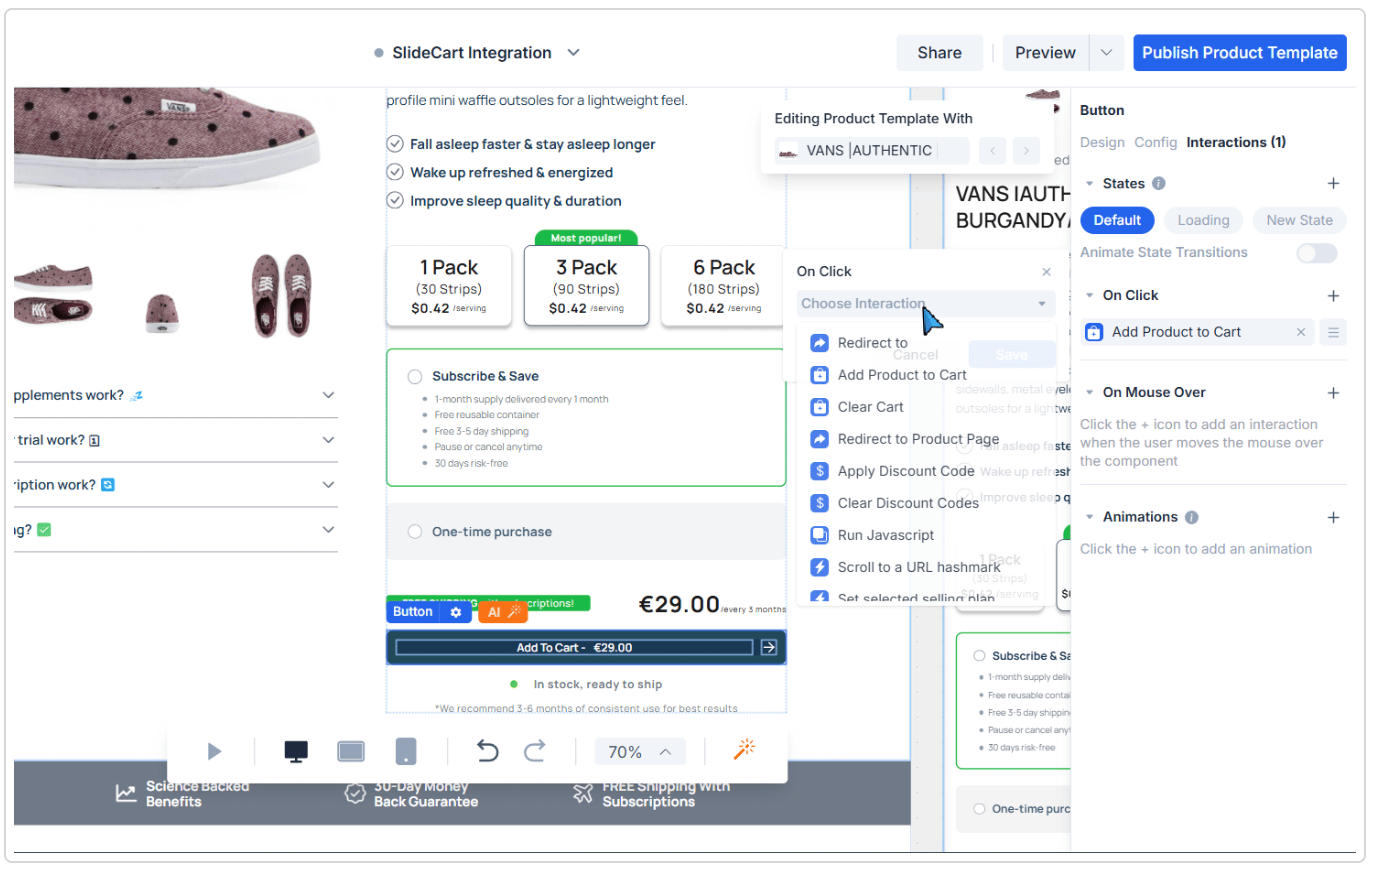Choose Run Javascript option

click(x=885, y=535)
